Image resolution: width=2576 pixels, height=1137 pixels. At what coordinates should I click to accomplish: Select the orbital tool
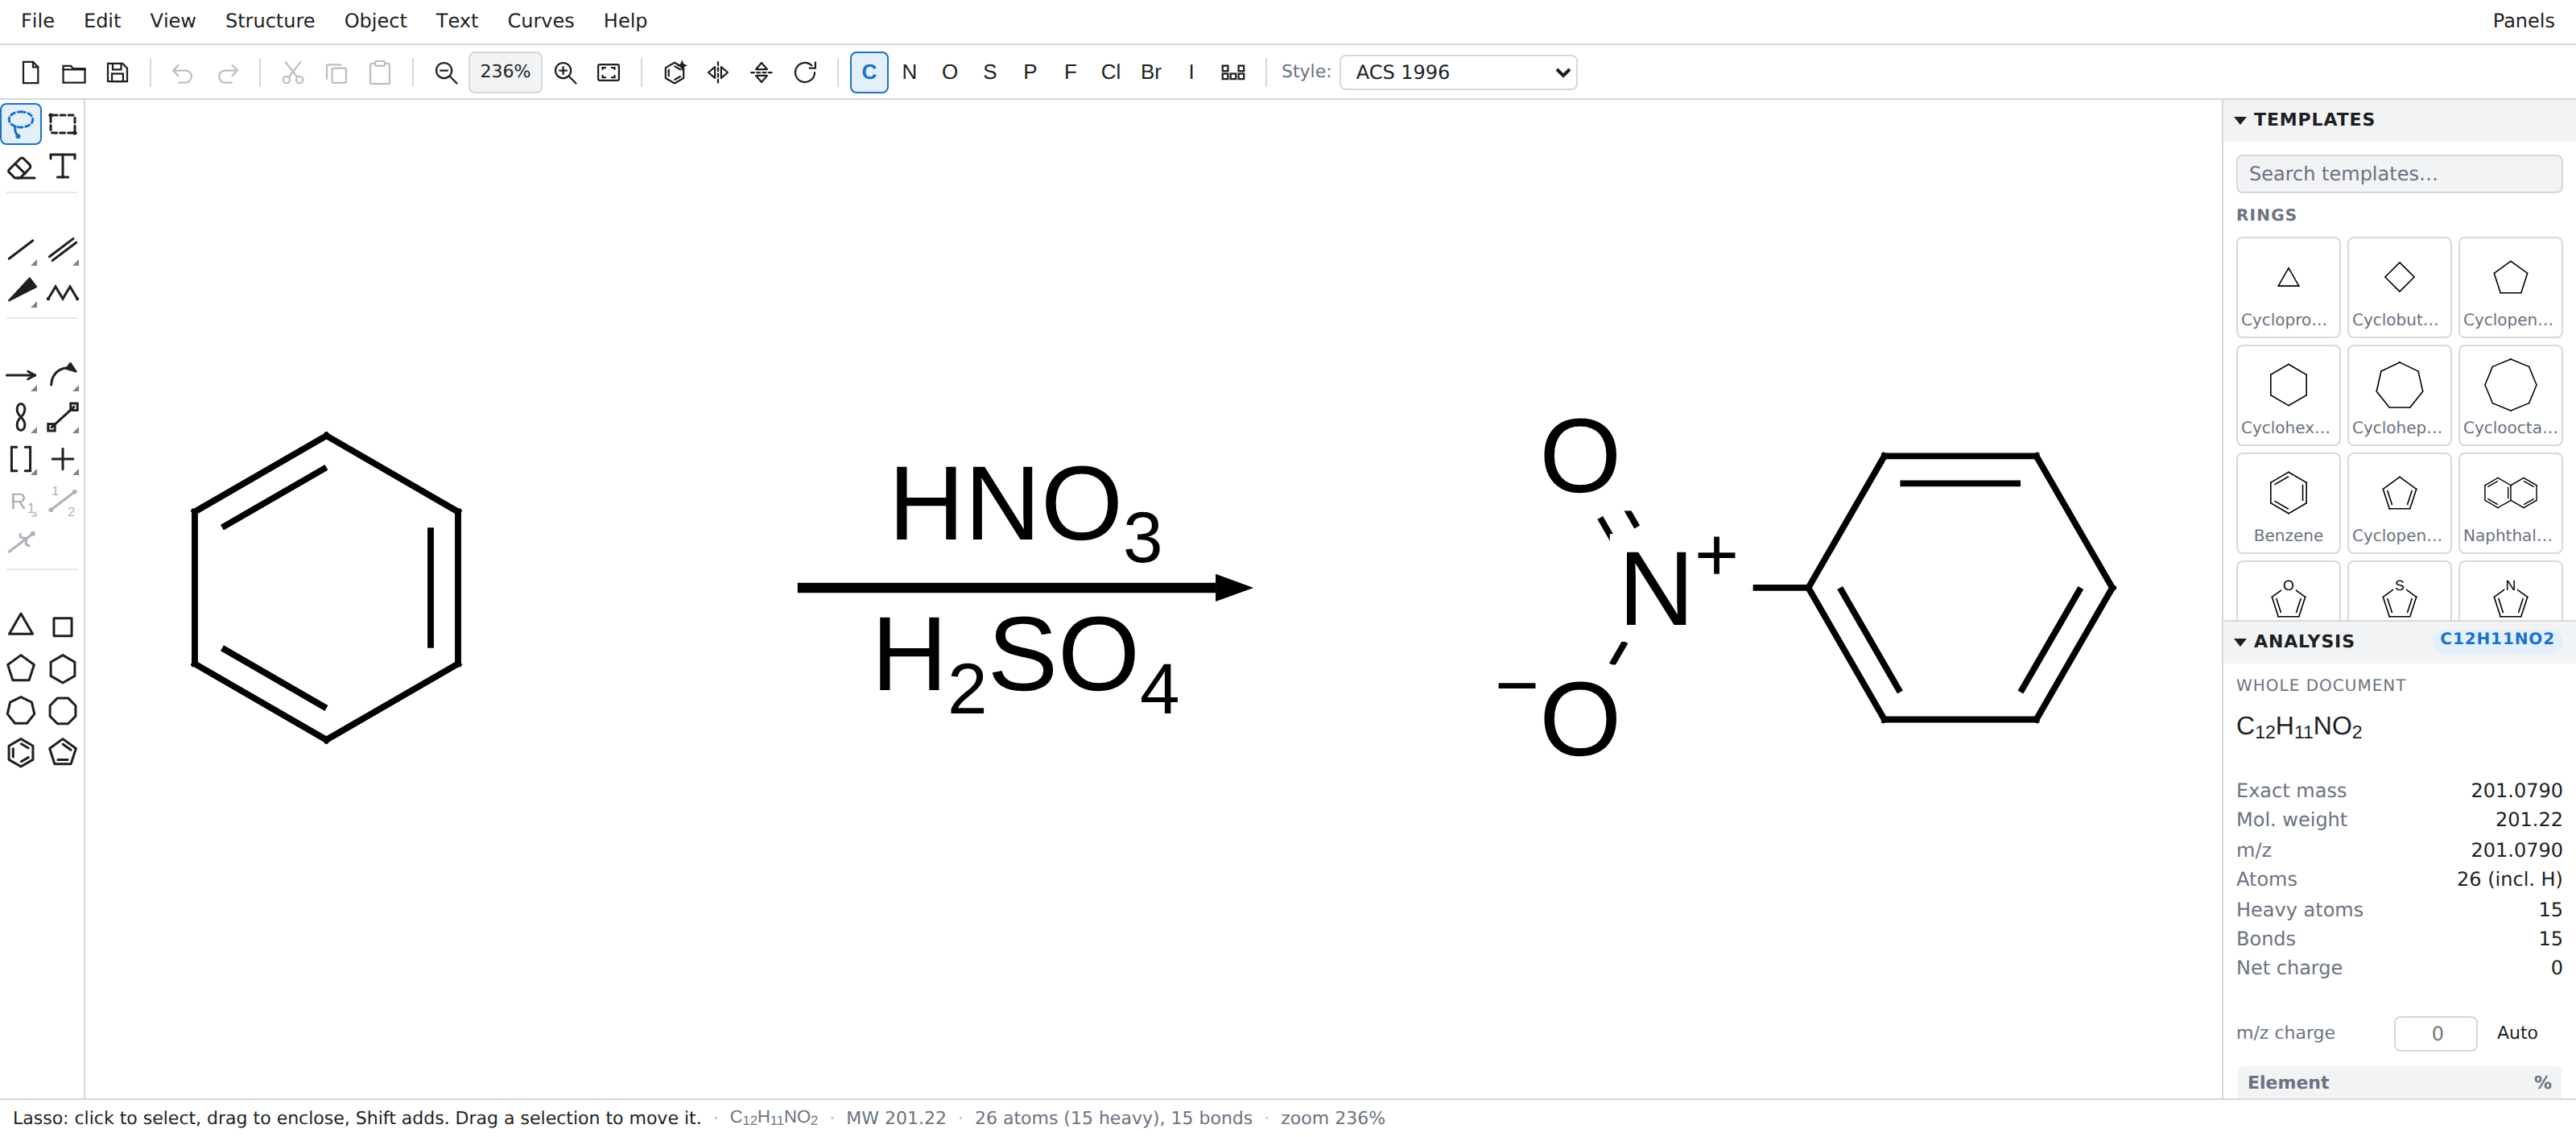tap(21, 418)
